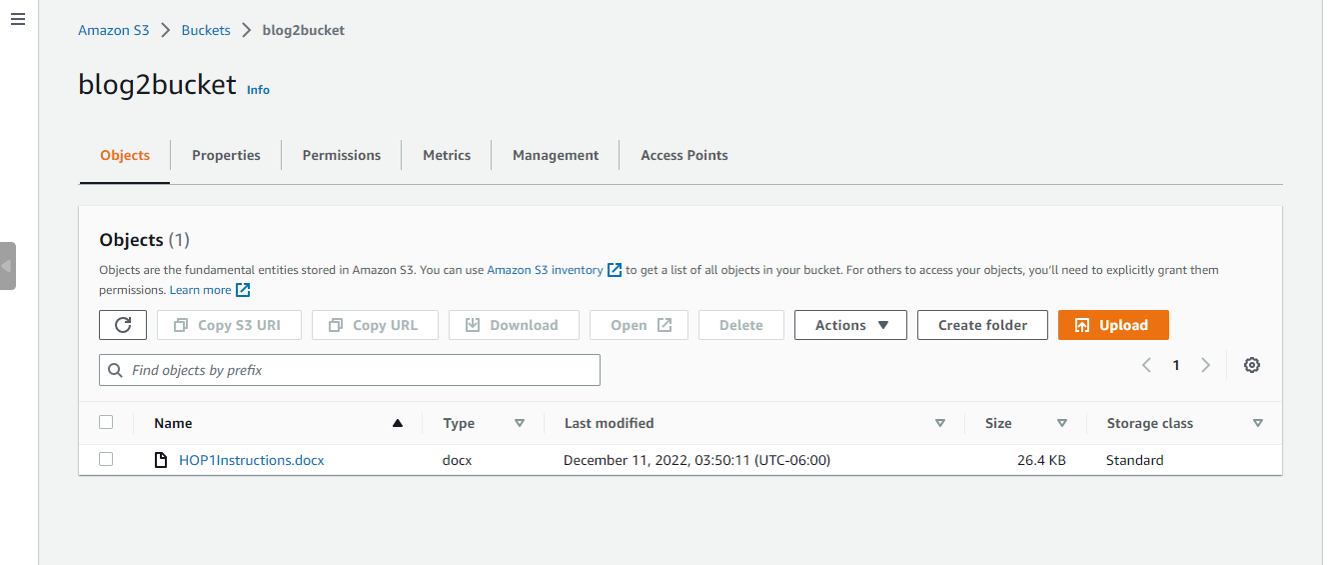Open the Management tab
This screenshot has width=1334, height=565.
(x=556, y=155)
